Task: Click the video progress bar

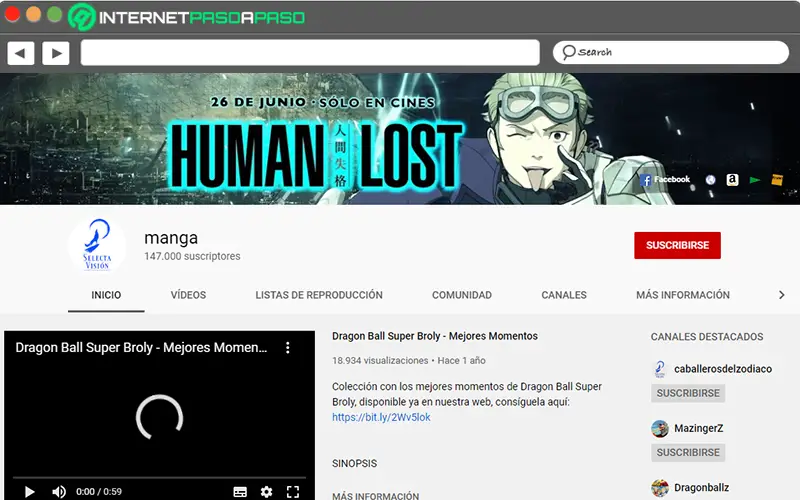Action: tap(159, 478)
